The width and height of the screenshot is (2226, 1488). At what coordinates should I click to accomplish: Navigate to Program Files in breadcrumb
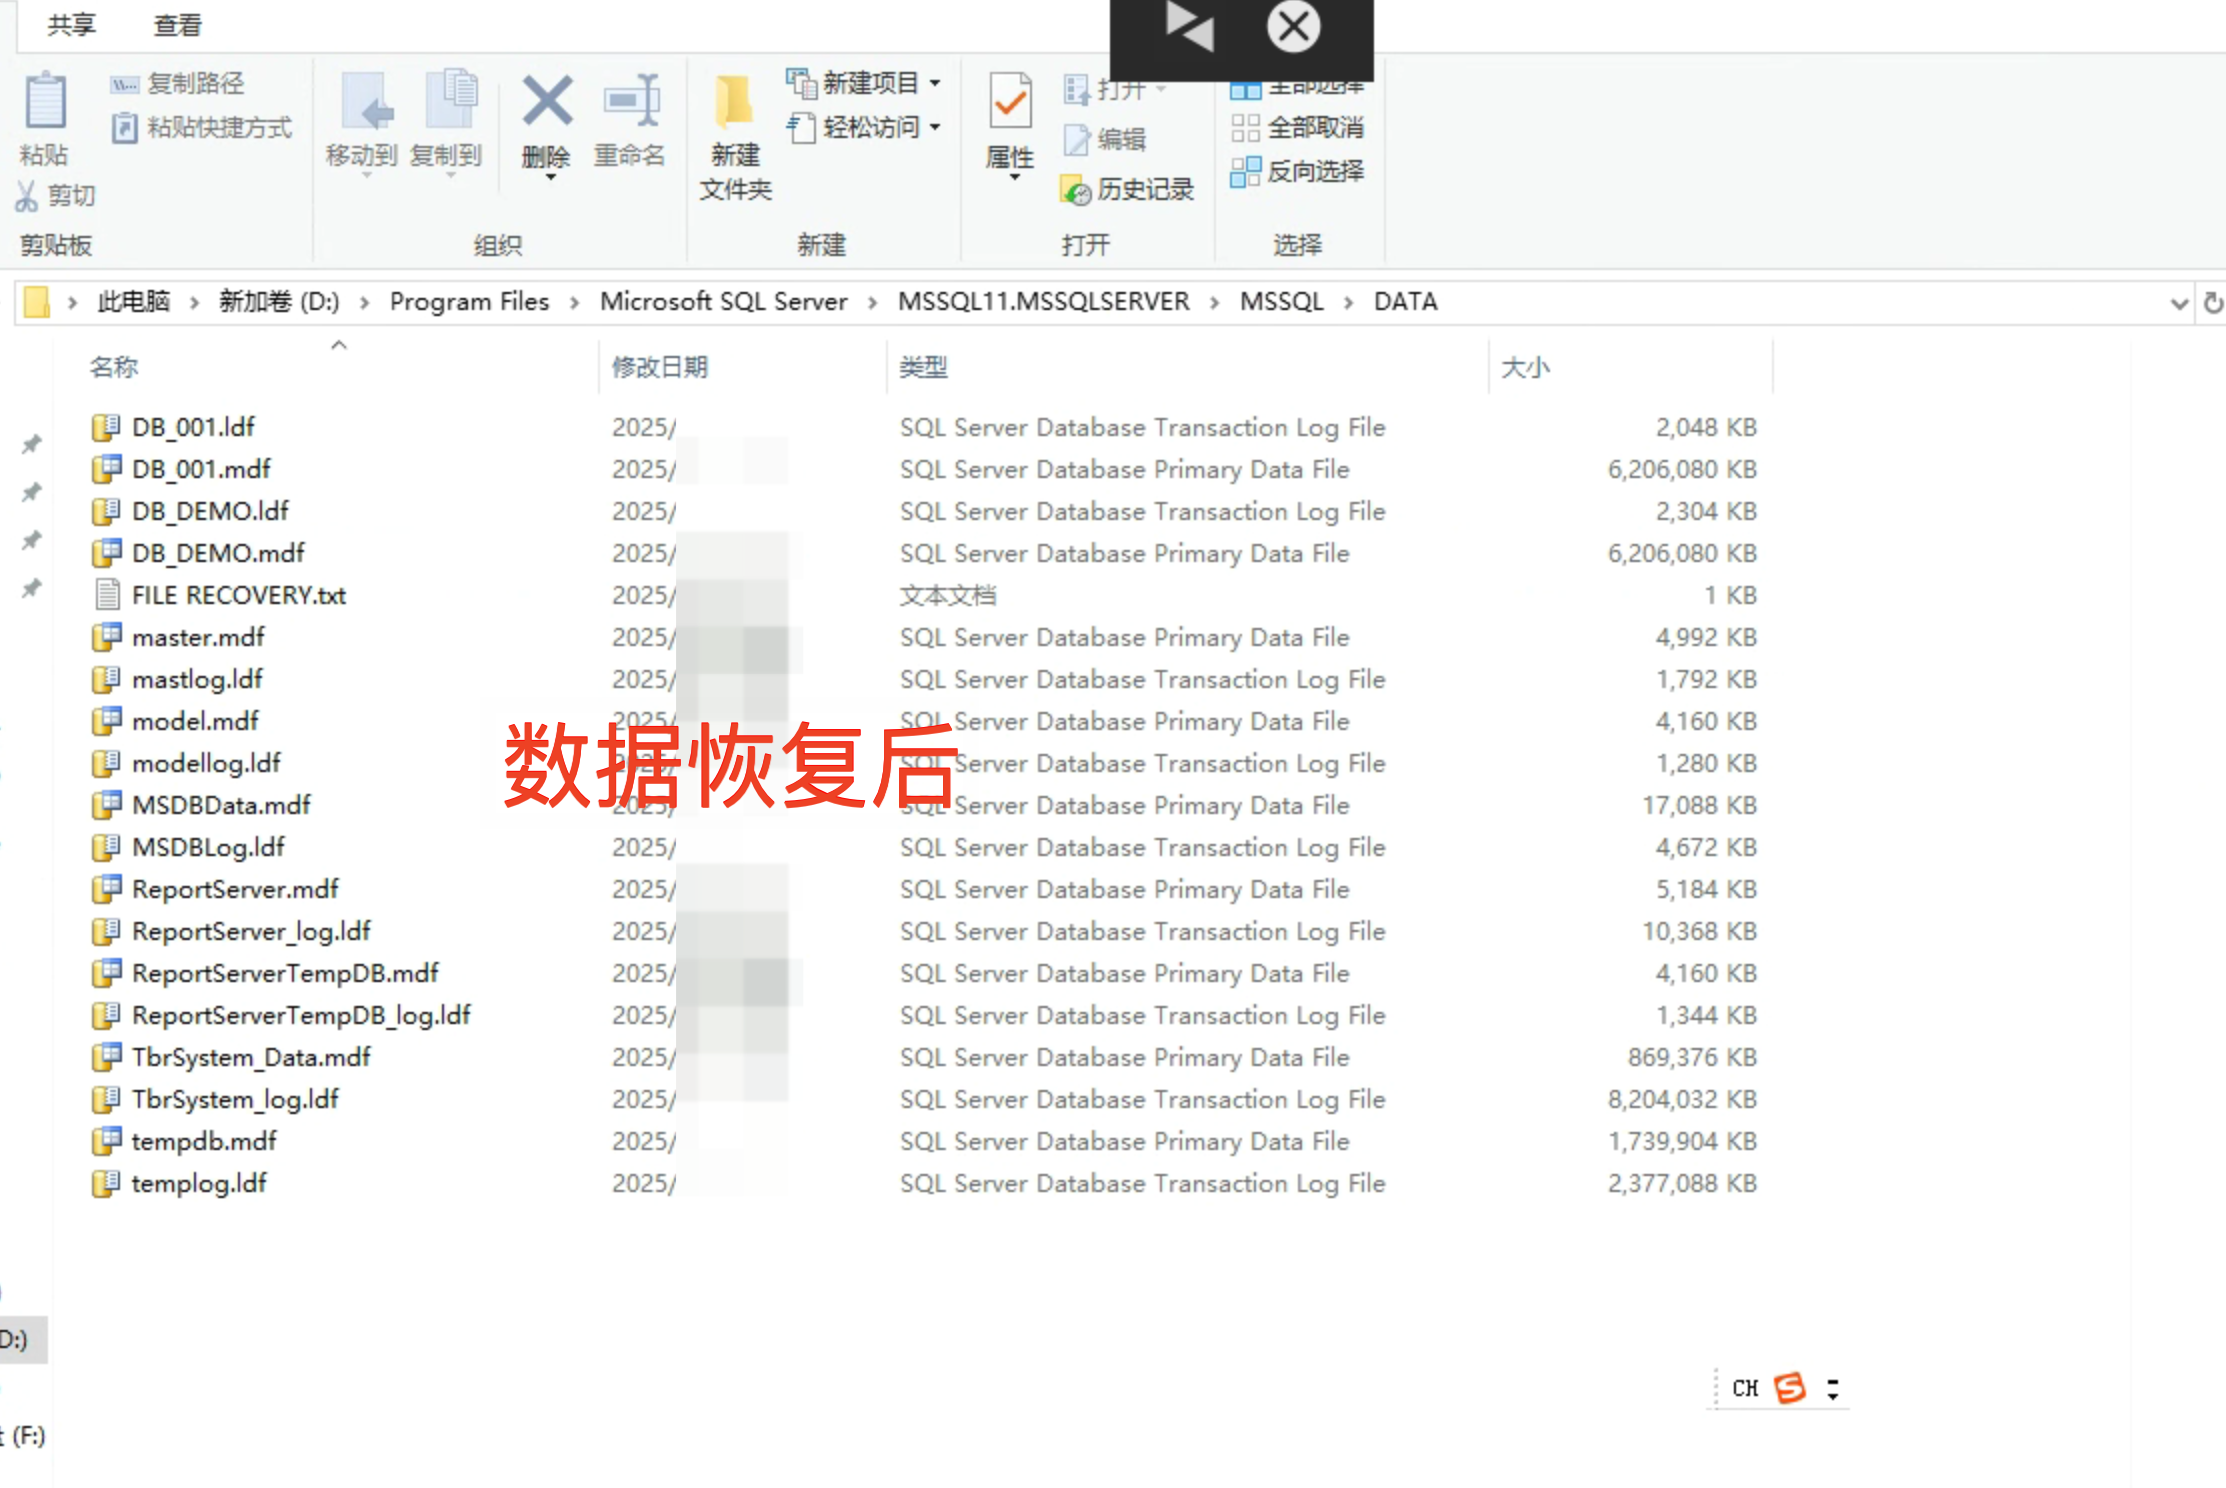[x=469, y=302]
